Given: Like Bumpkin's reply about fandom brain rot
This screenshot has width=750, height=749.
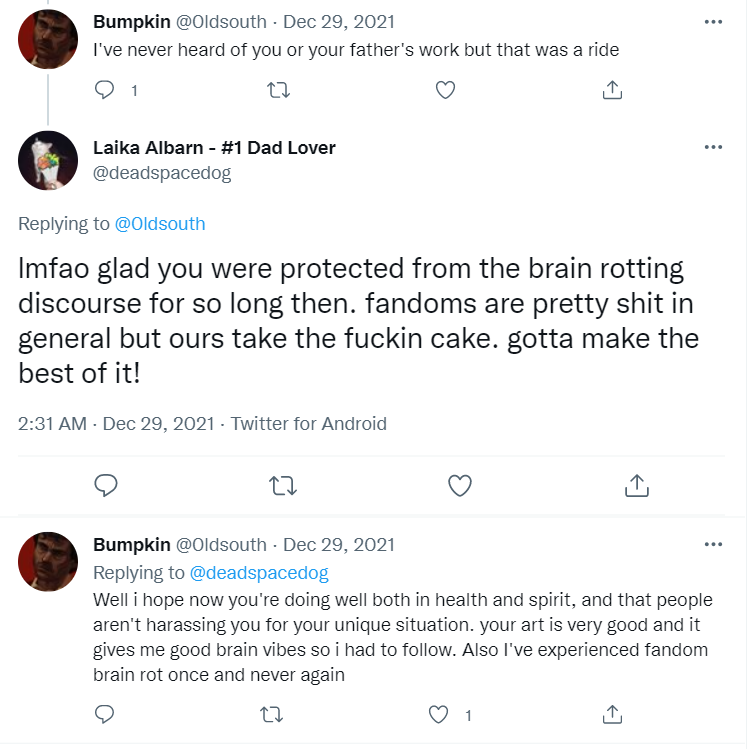Looking at the screenshot, I should [x=438, y=714].
